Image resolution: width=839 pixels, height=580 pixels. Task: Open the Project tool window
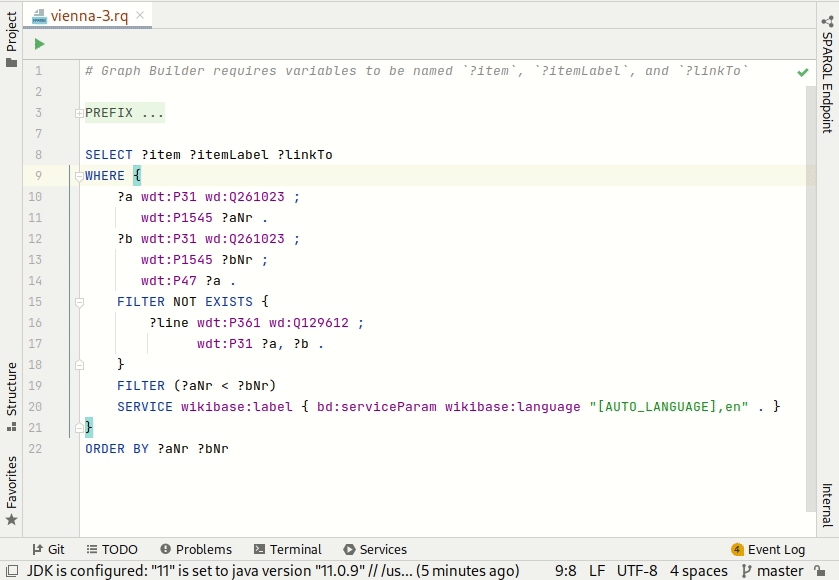click(x=11, y=39)
